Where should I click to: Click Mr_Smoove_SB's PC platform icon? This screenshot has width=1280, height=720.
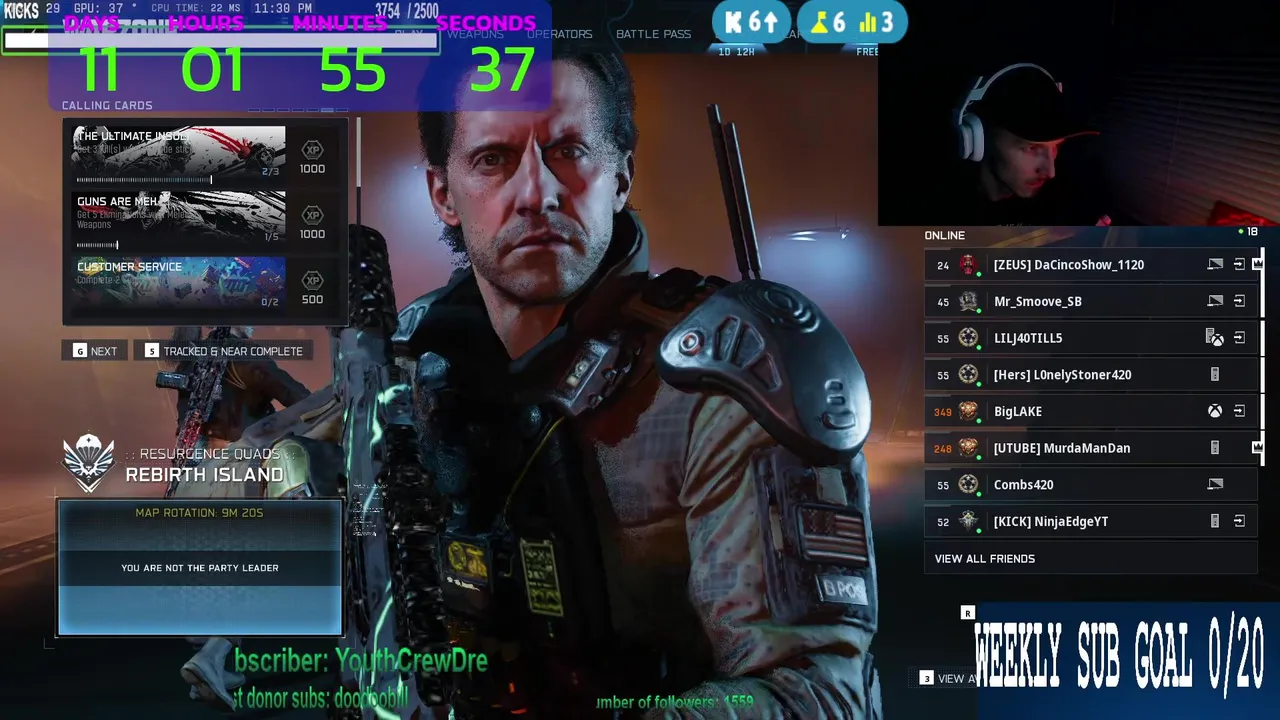point(1215,301)
